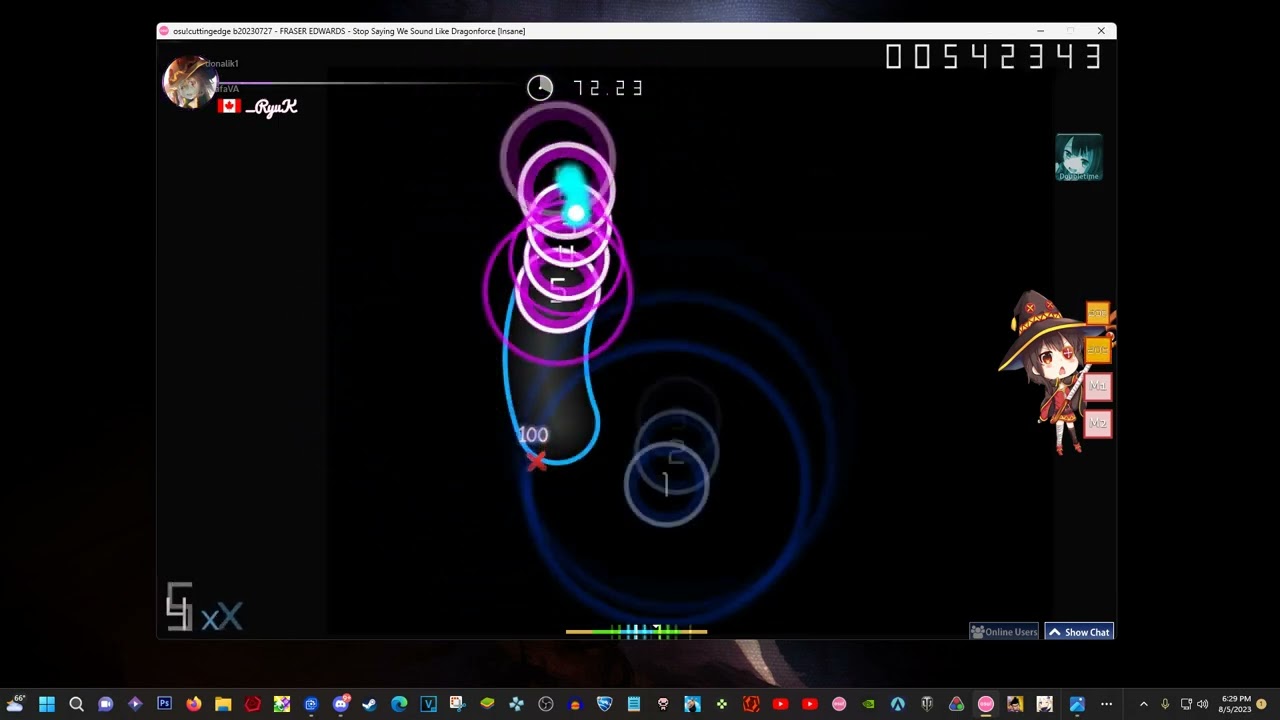Click hit circle number 1
1280x720 pixels.
pyautogui.click(x=666, y=484)
